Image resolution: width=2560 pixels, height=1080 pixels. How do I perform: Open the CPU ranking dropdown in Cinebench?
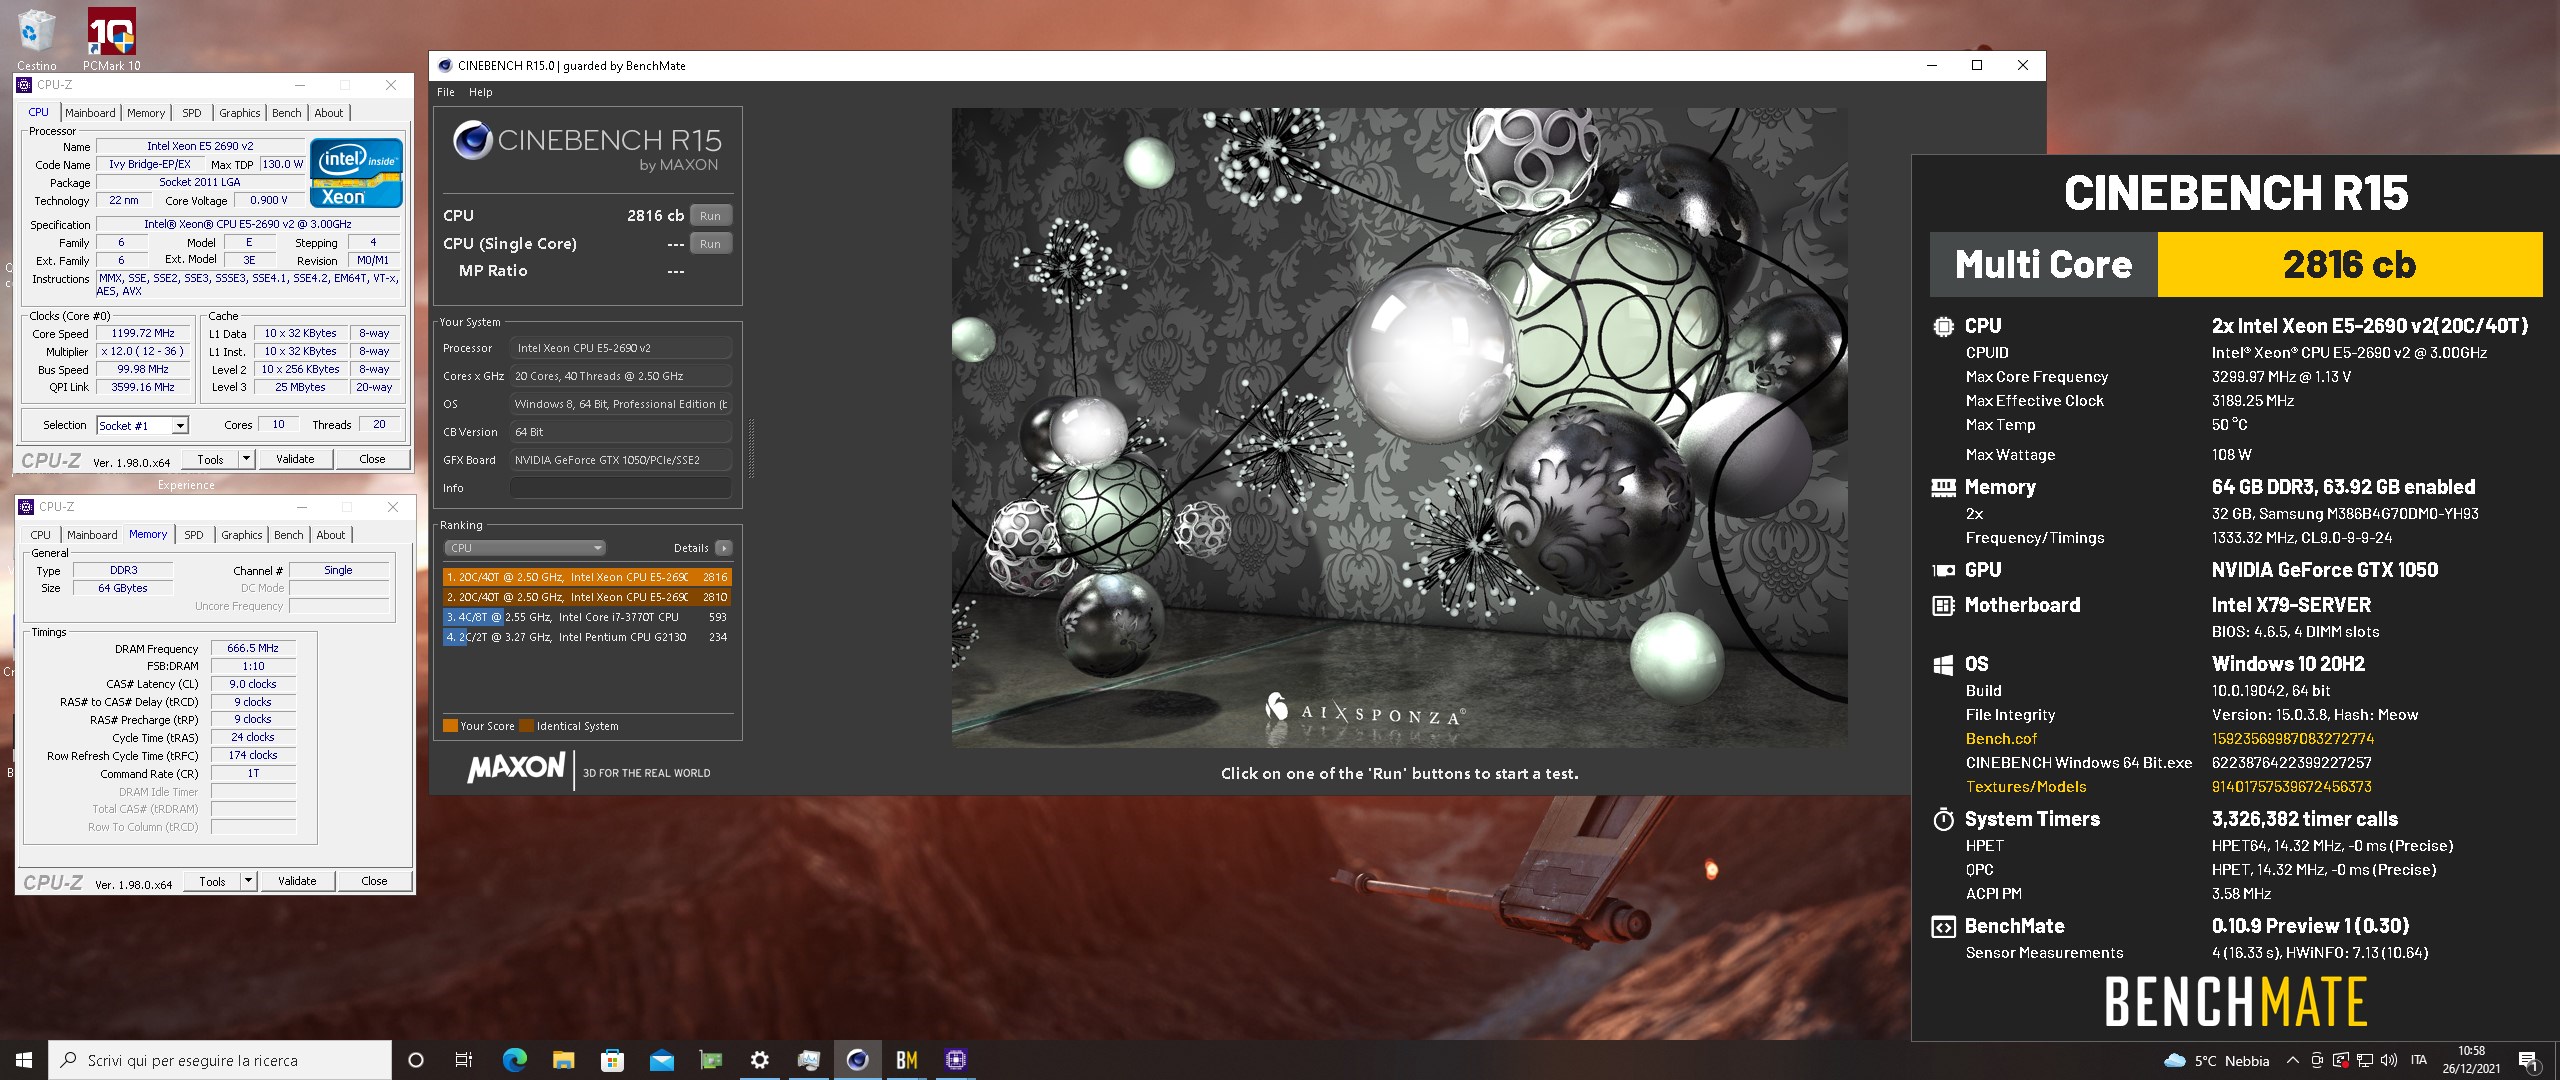[x=525, y=548]
